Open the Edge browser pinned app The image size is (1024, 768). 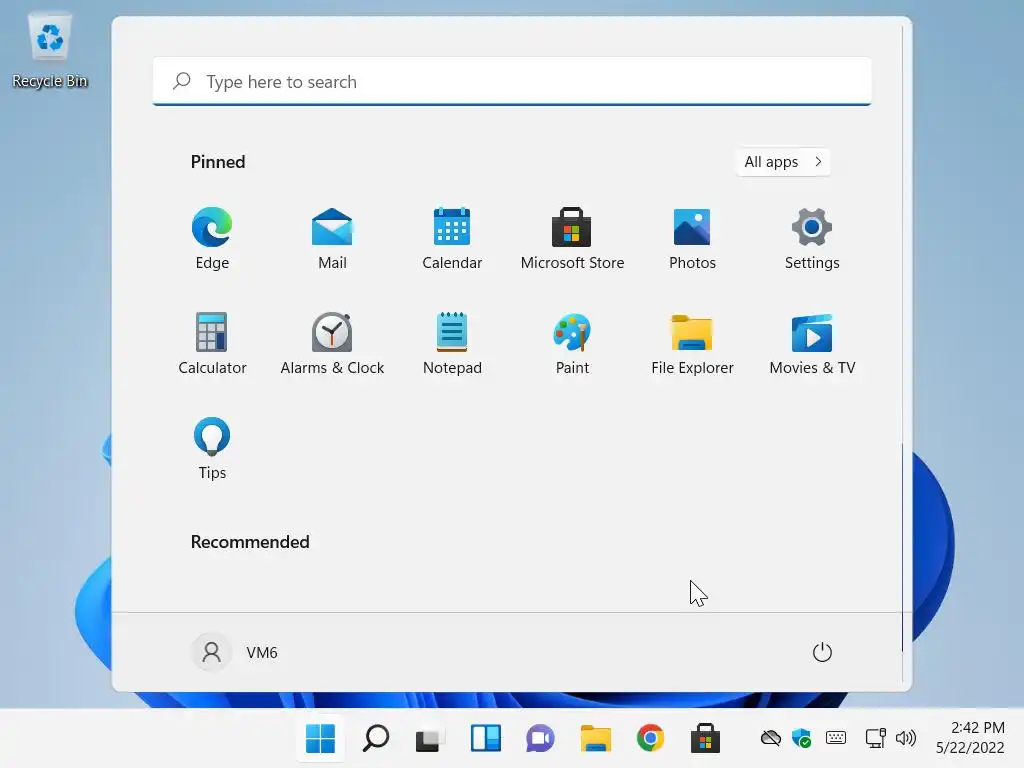click(x=212, y=238)
